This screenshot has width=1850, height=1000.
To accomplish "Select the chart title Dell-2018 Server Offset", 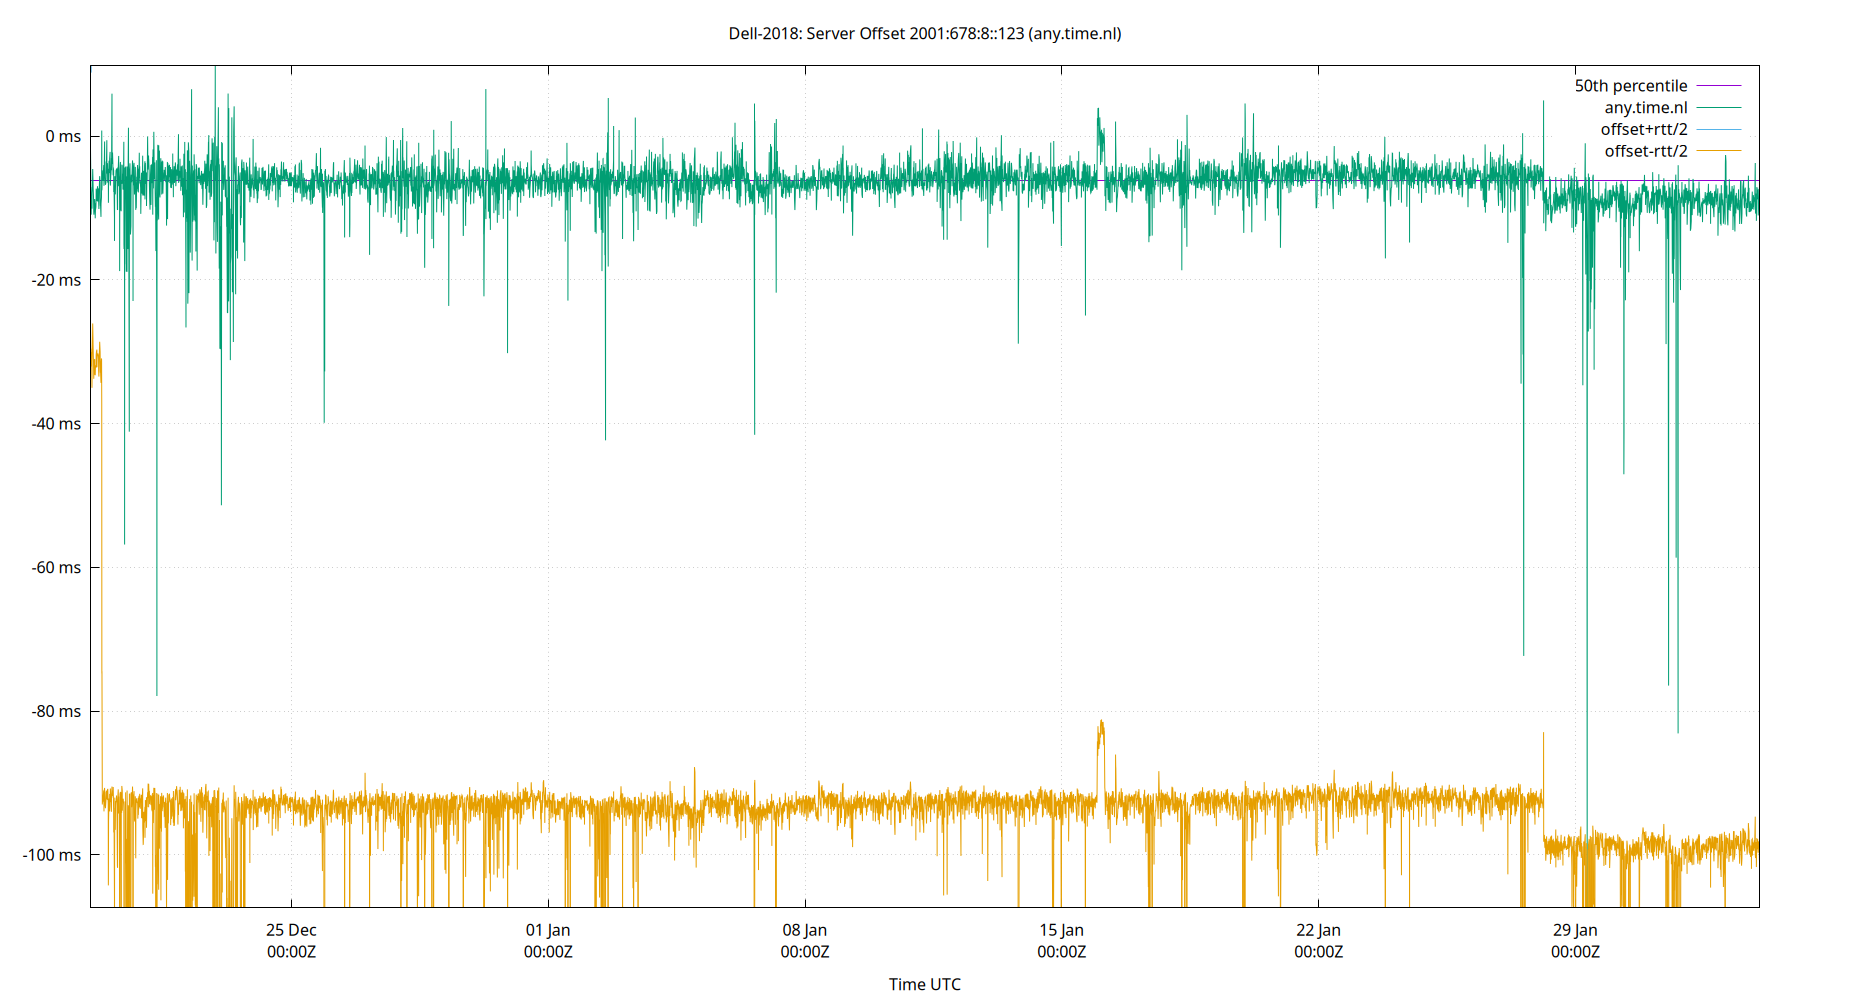I will (x=925, y=33).
